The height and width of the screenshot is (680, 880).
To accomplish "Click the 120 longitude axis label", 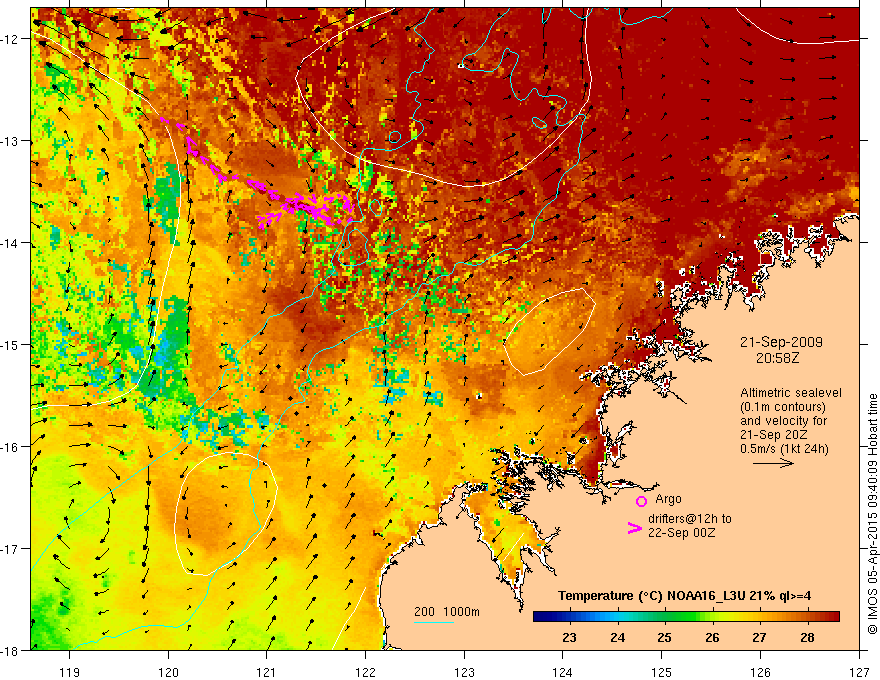I will 168,673.
